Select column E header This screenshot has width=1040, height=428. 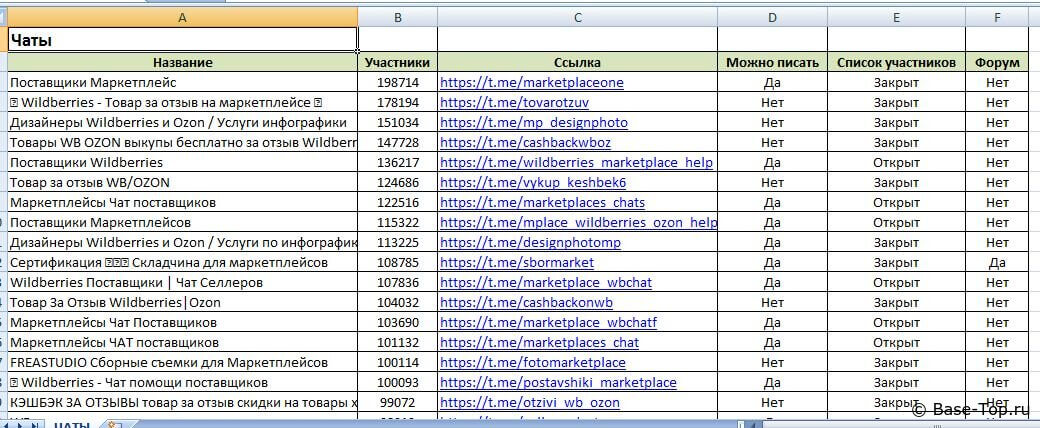tap(895, 16)
